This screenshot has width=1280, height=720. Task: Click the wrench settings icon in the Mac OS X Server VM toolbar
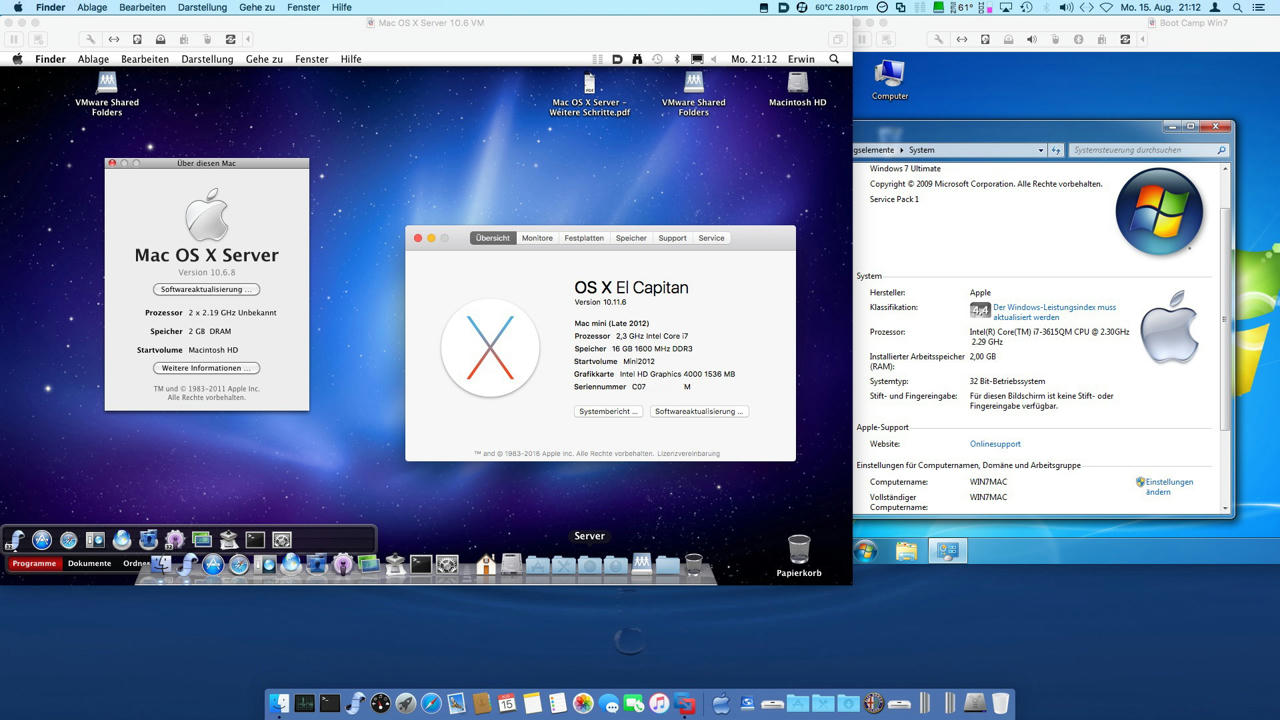pos(90,39)
